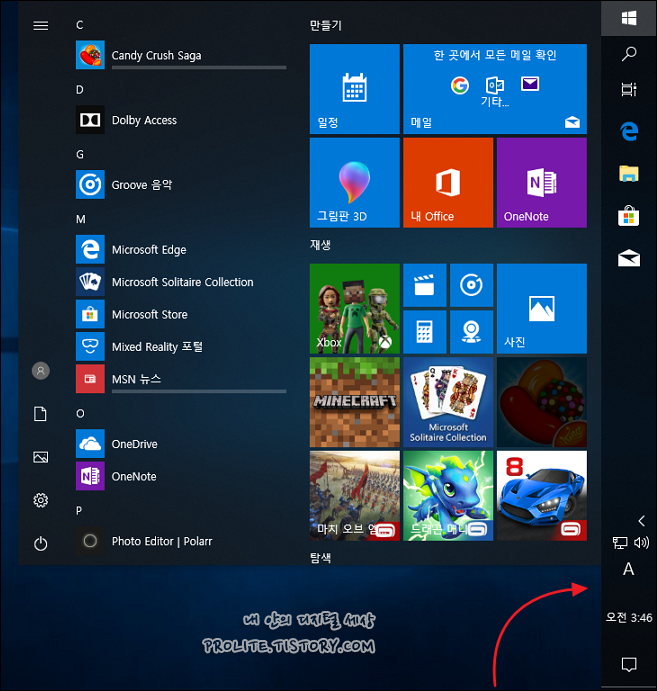
Task: Open the Action Center notification icon
Action: (x=629, y=664)
